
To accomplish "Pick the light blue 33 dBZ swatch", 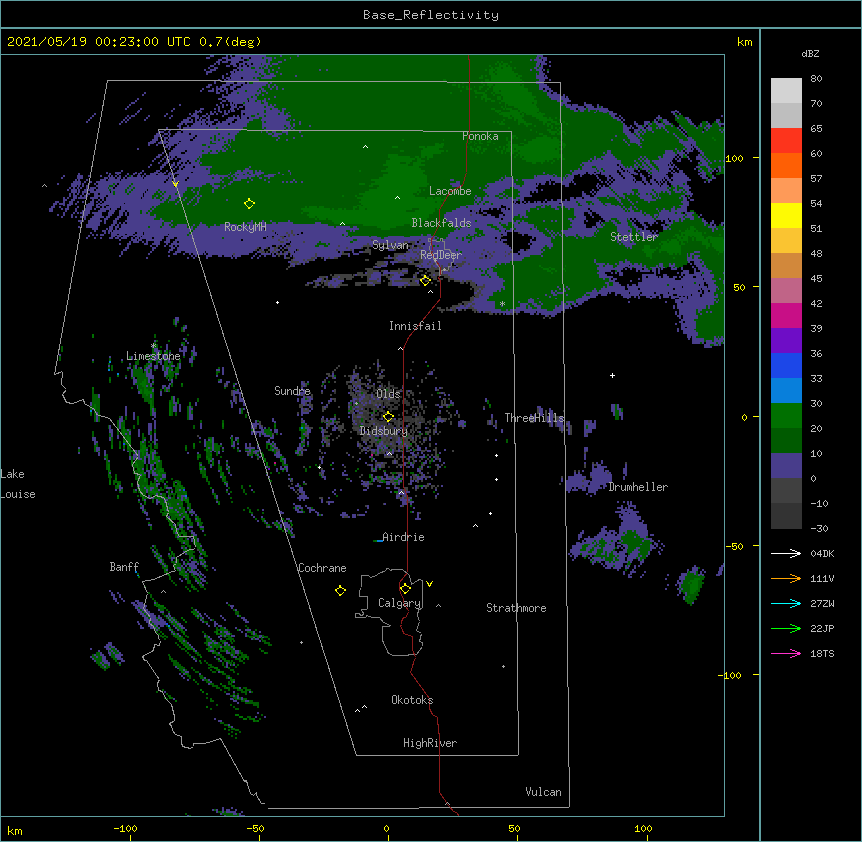I will coord(786,391).
